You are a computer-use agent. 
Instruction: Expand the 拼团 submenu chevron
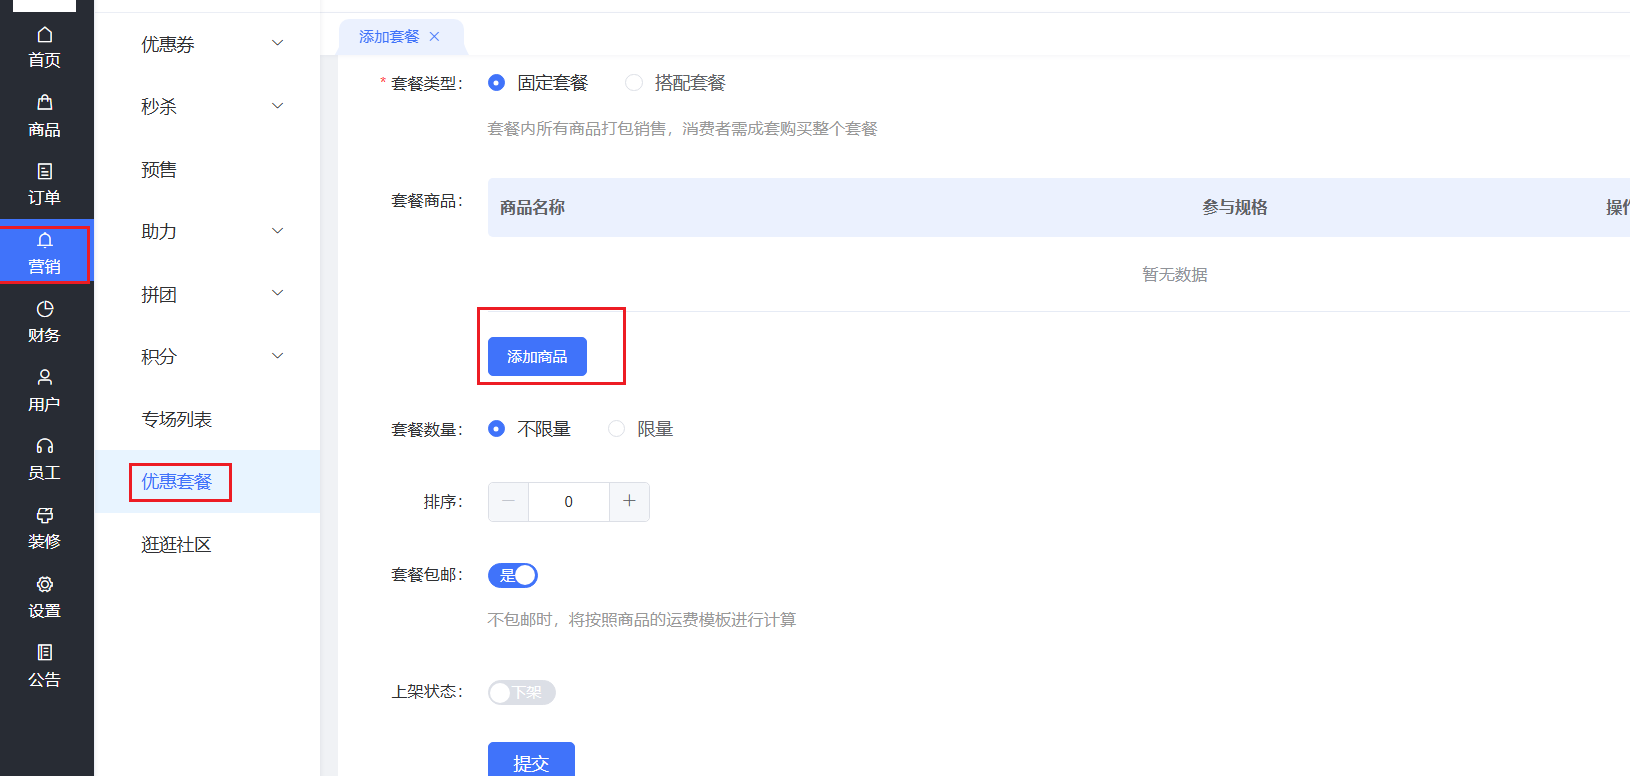tap(278, 293)
